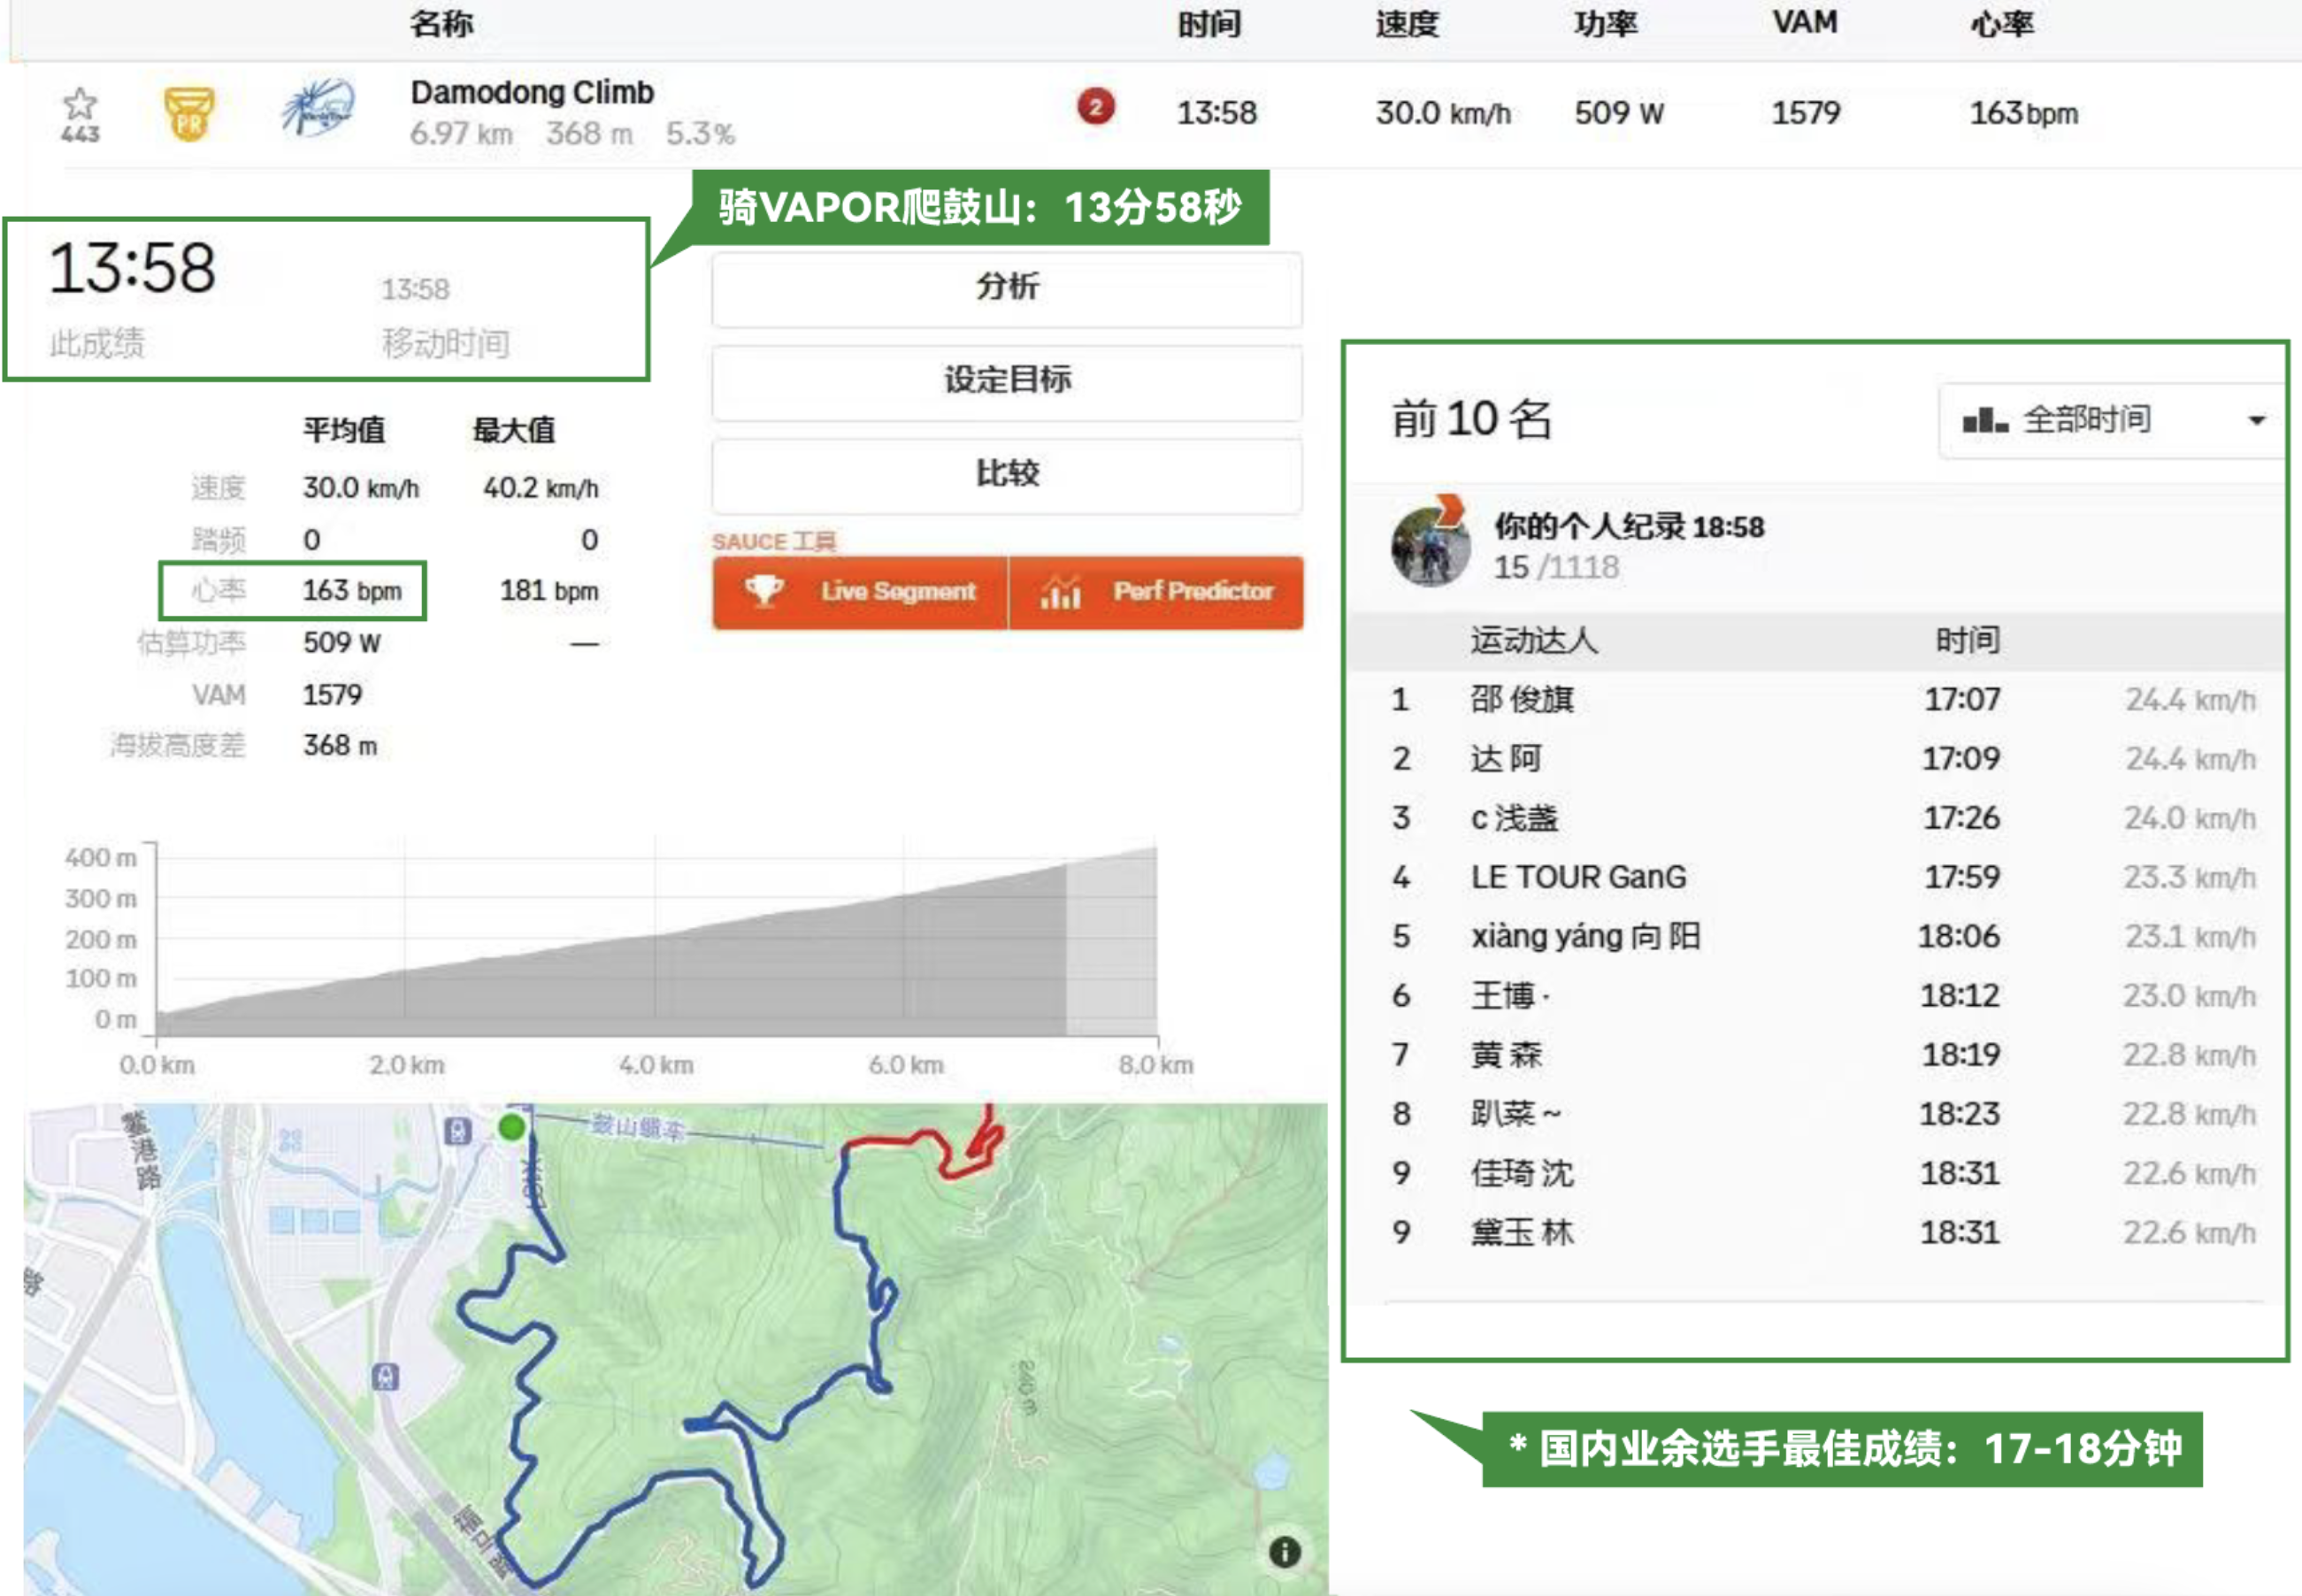Open athlete LE TOUR GanG
The image size is (2302, 1596).
(x=1578, y=877)
